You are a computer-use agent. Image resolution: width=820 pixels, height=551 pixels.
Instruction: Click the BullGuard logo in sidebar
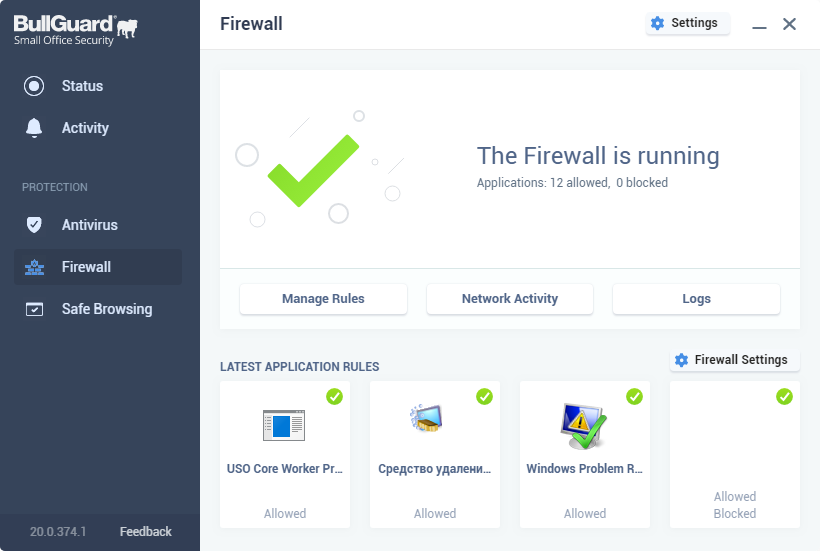click(75, 26)
